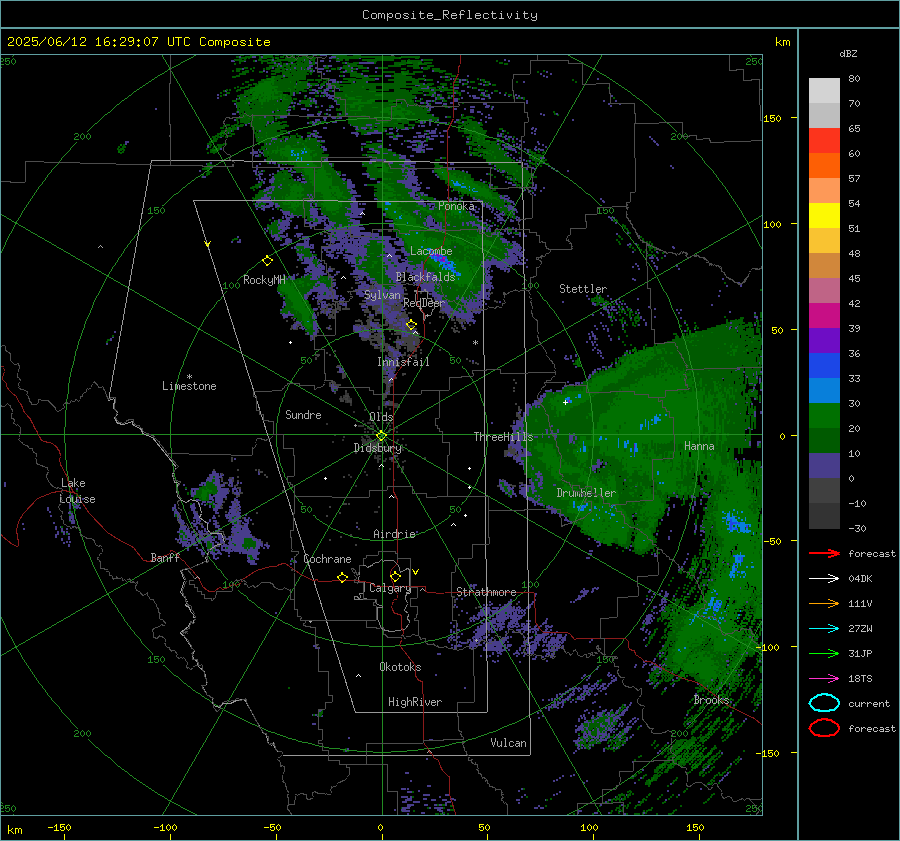Select the white 70-80 dBZ color swatch
The height and width of the screenshot is (841, 900).
point(824,91)
